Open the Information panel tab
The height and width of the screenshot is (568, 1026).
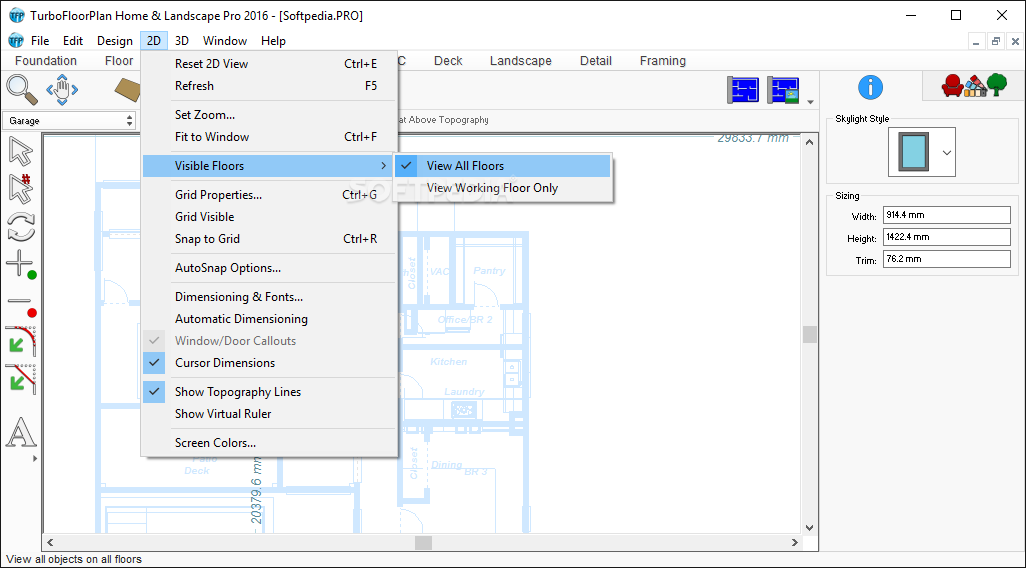click(x=870, y=87)
